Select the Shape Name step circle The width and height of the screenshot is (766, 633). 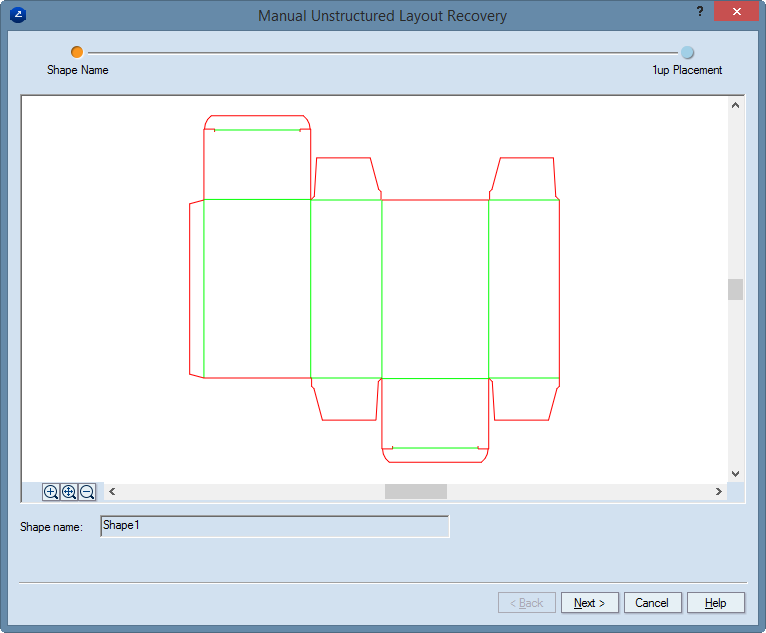77,52
